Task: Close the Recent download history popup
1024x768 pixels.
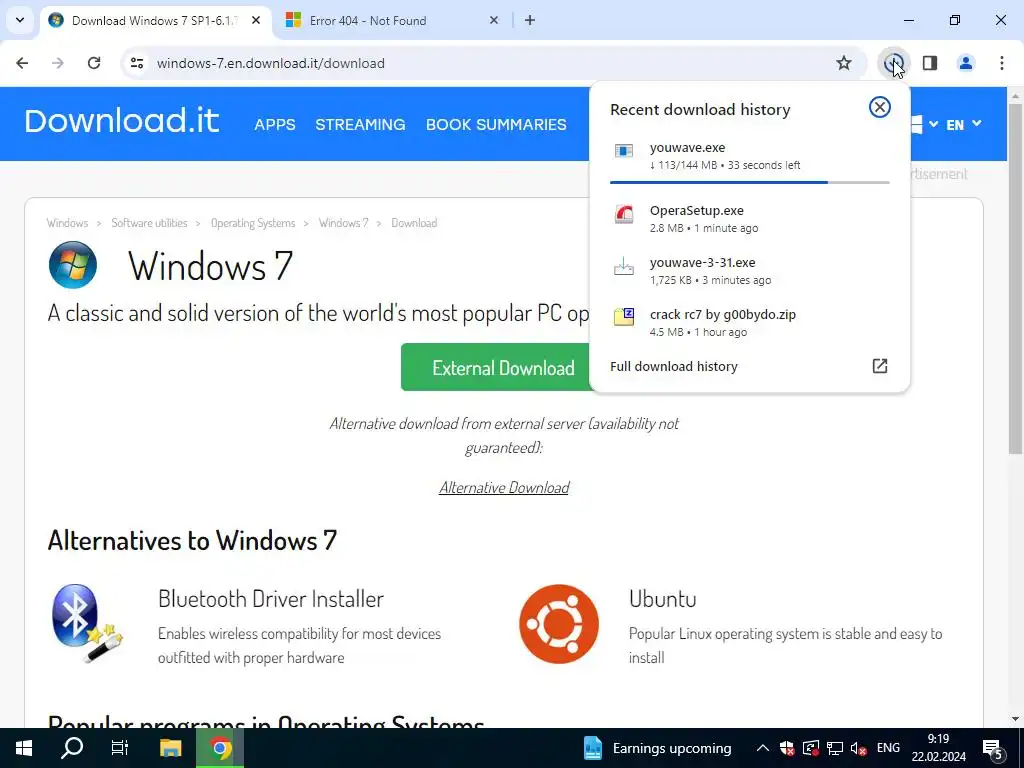Action: tap(880, 107)
